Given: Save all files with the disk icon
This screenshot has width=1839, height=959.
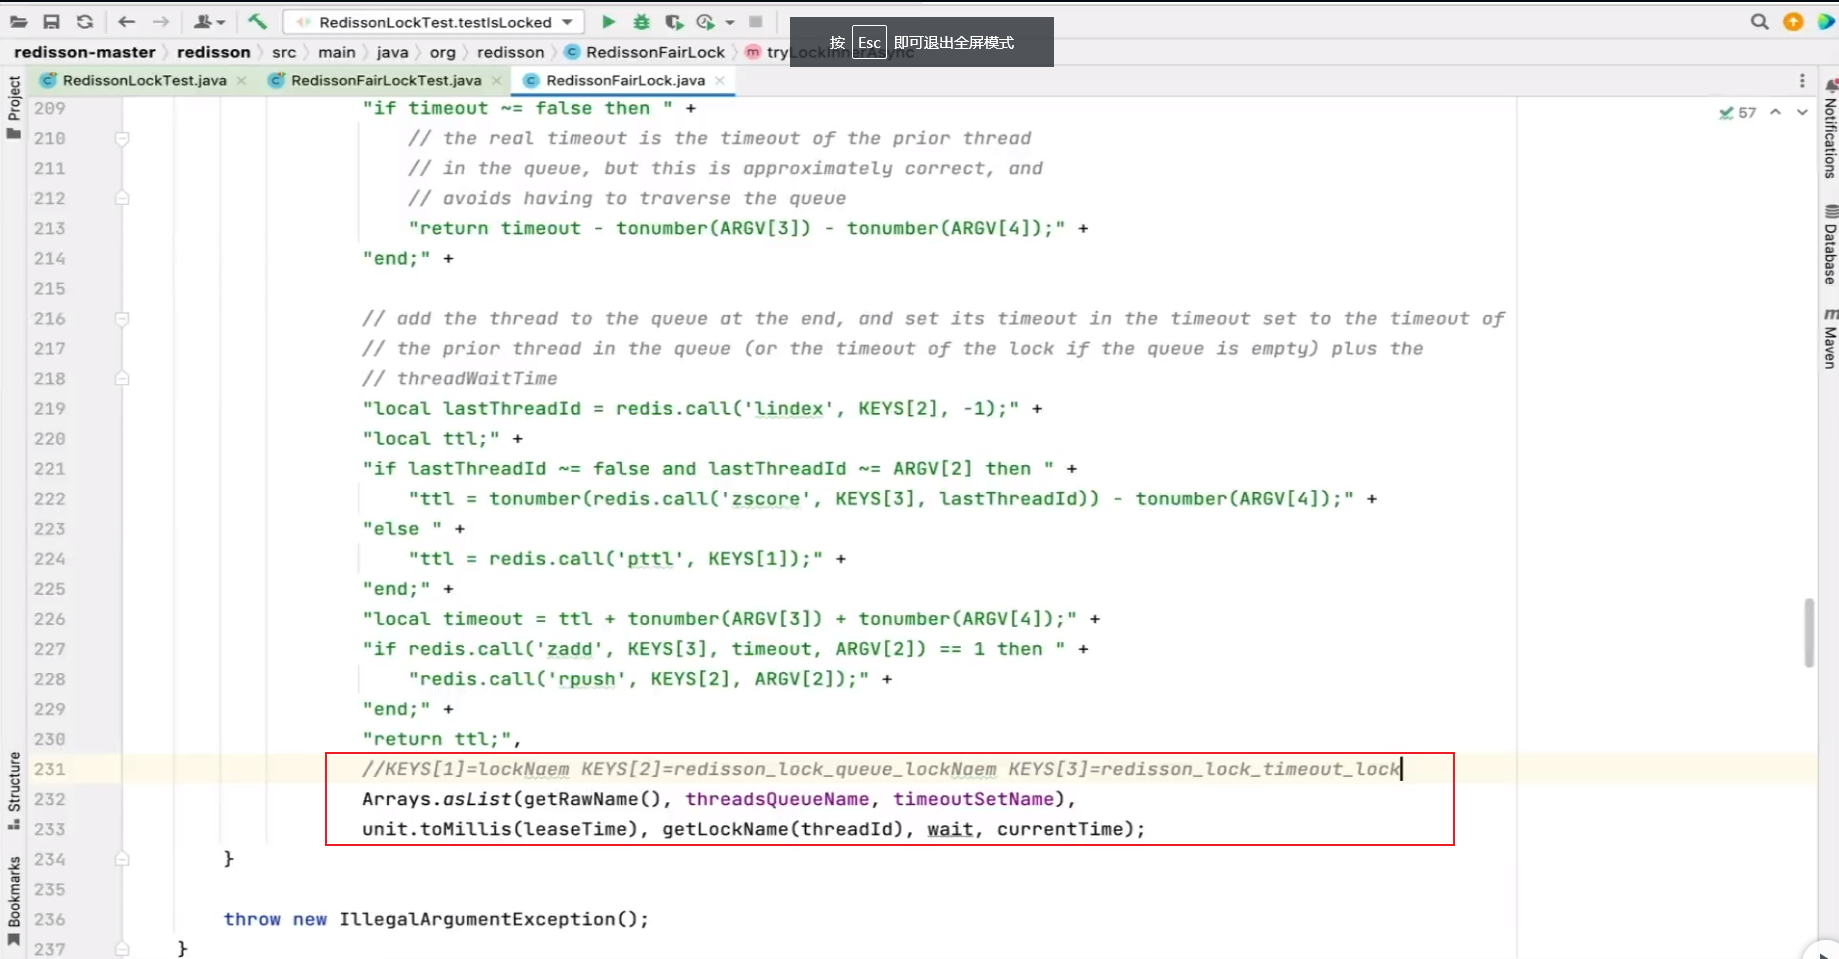Looking at the screenshot, I should (x=52, y=21).
